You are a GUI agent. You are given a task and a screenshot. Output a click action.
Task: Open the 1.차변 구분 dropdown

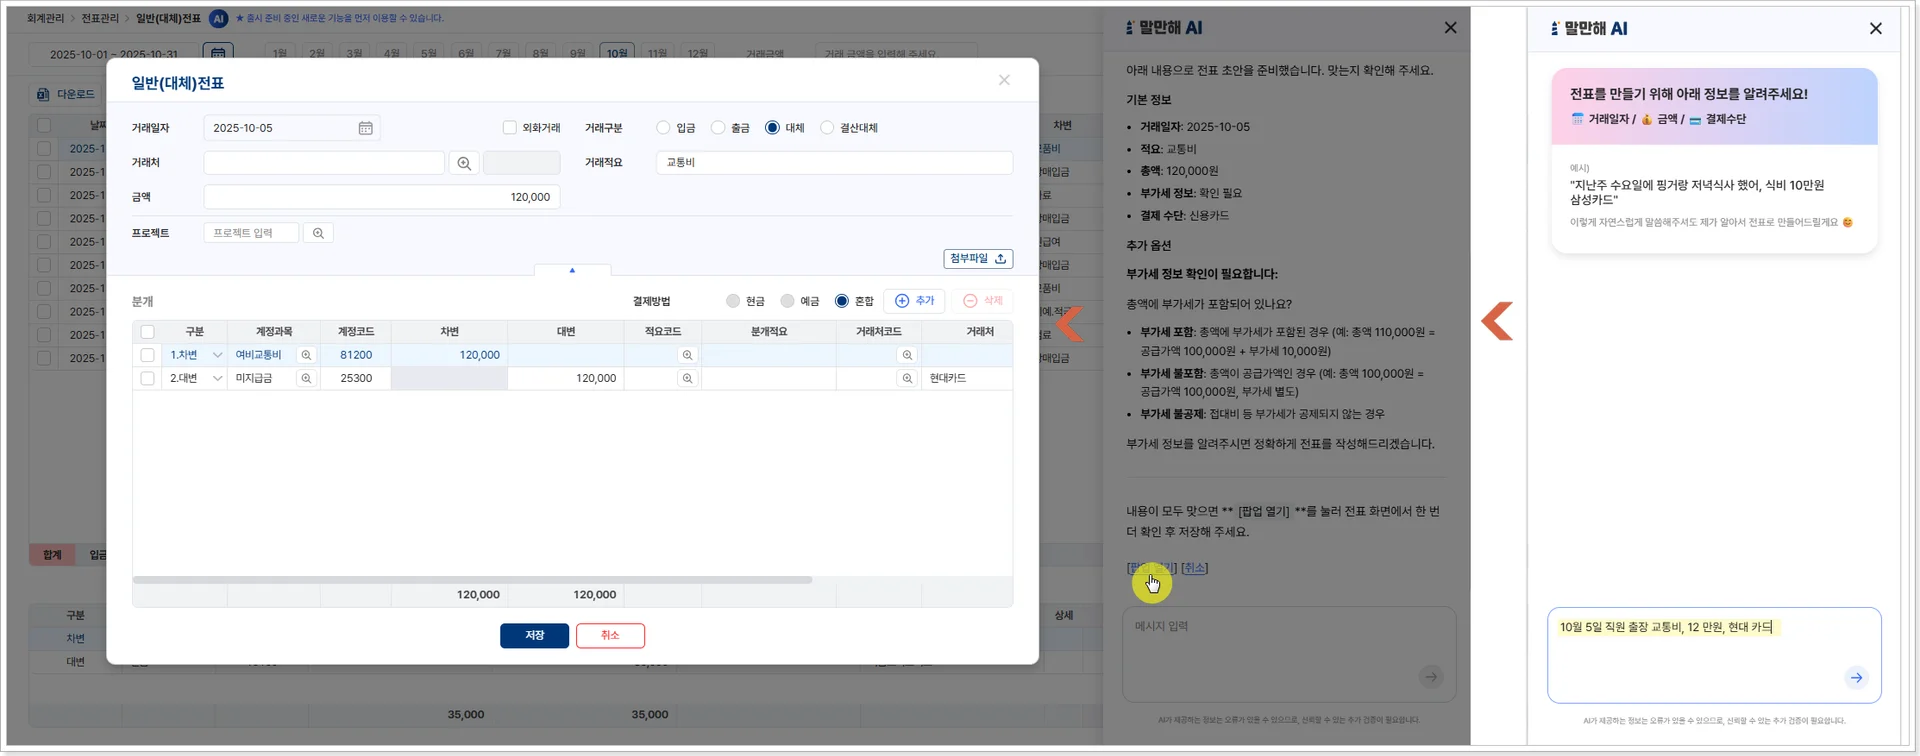pyautogui.click(x=217, y=355)
